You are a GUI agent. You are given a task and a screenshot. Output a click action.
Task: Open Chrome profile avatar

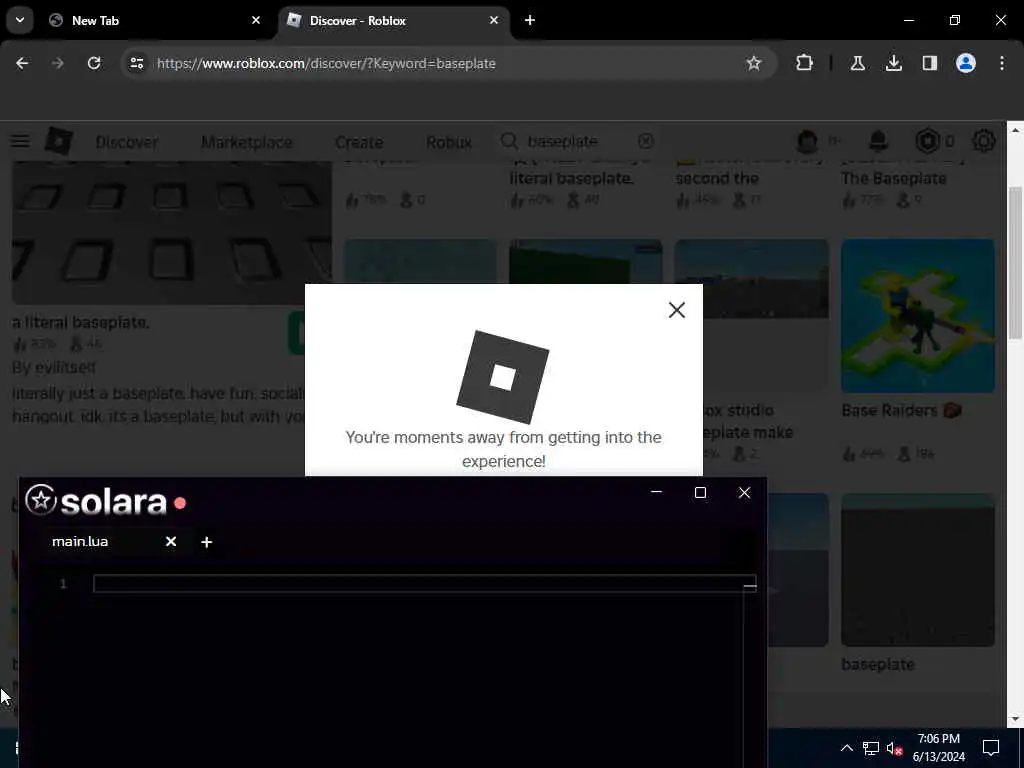coord(966,63)
